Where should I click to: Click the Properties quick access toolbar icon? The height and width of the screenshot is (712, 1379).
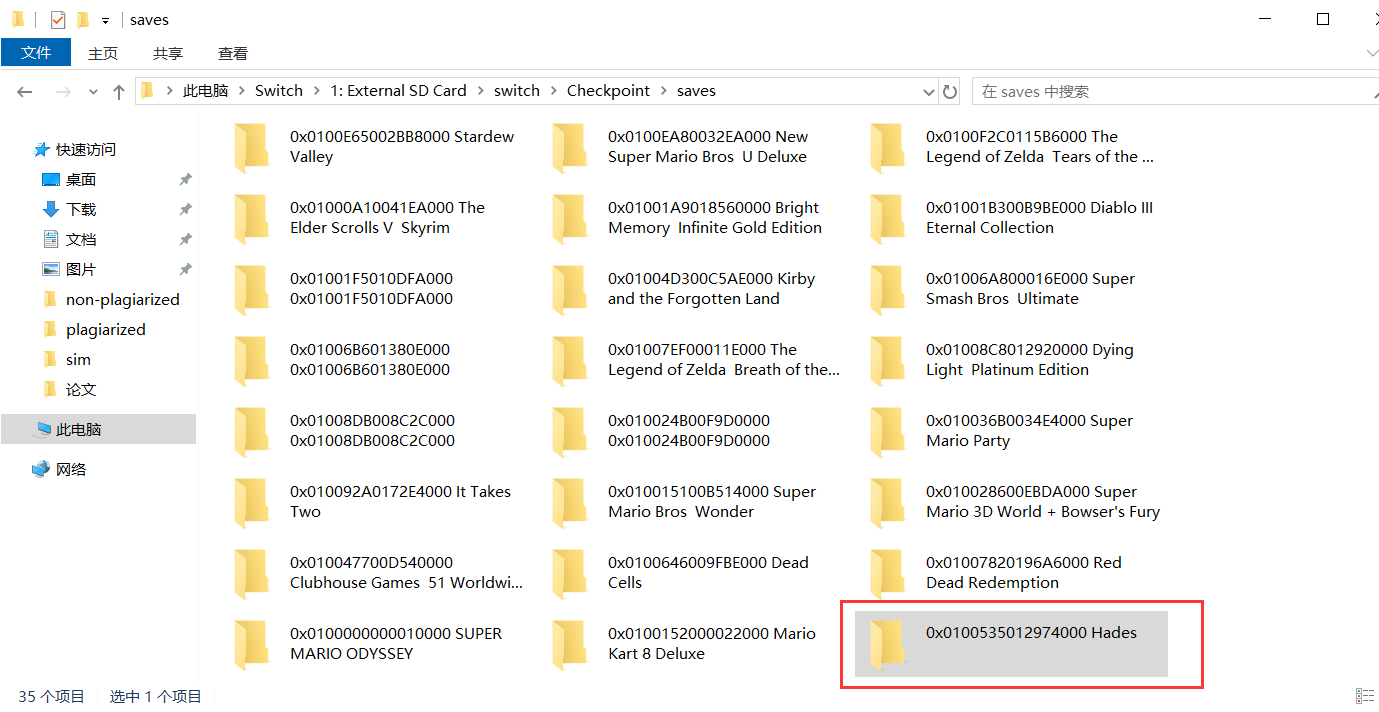tap(58, 19)
